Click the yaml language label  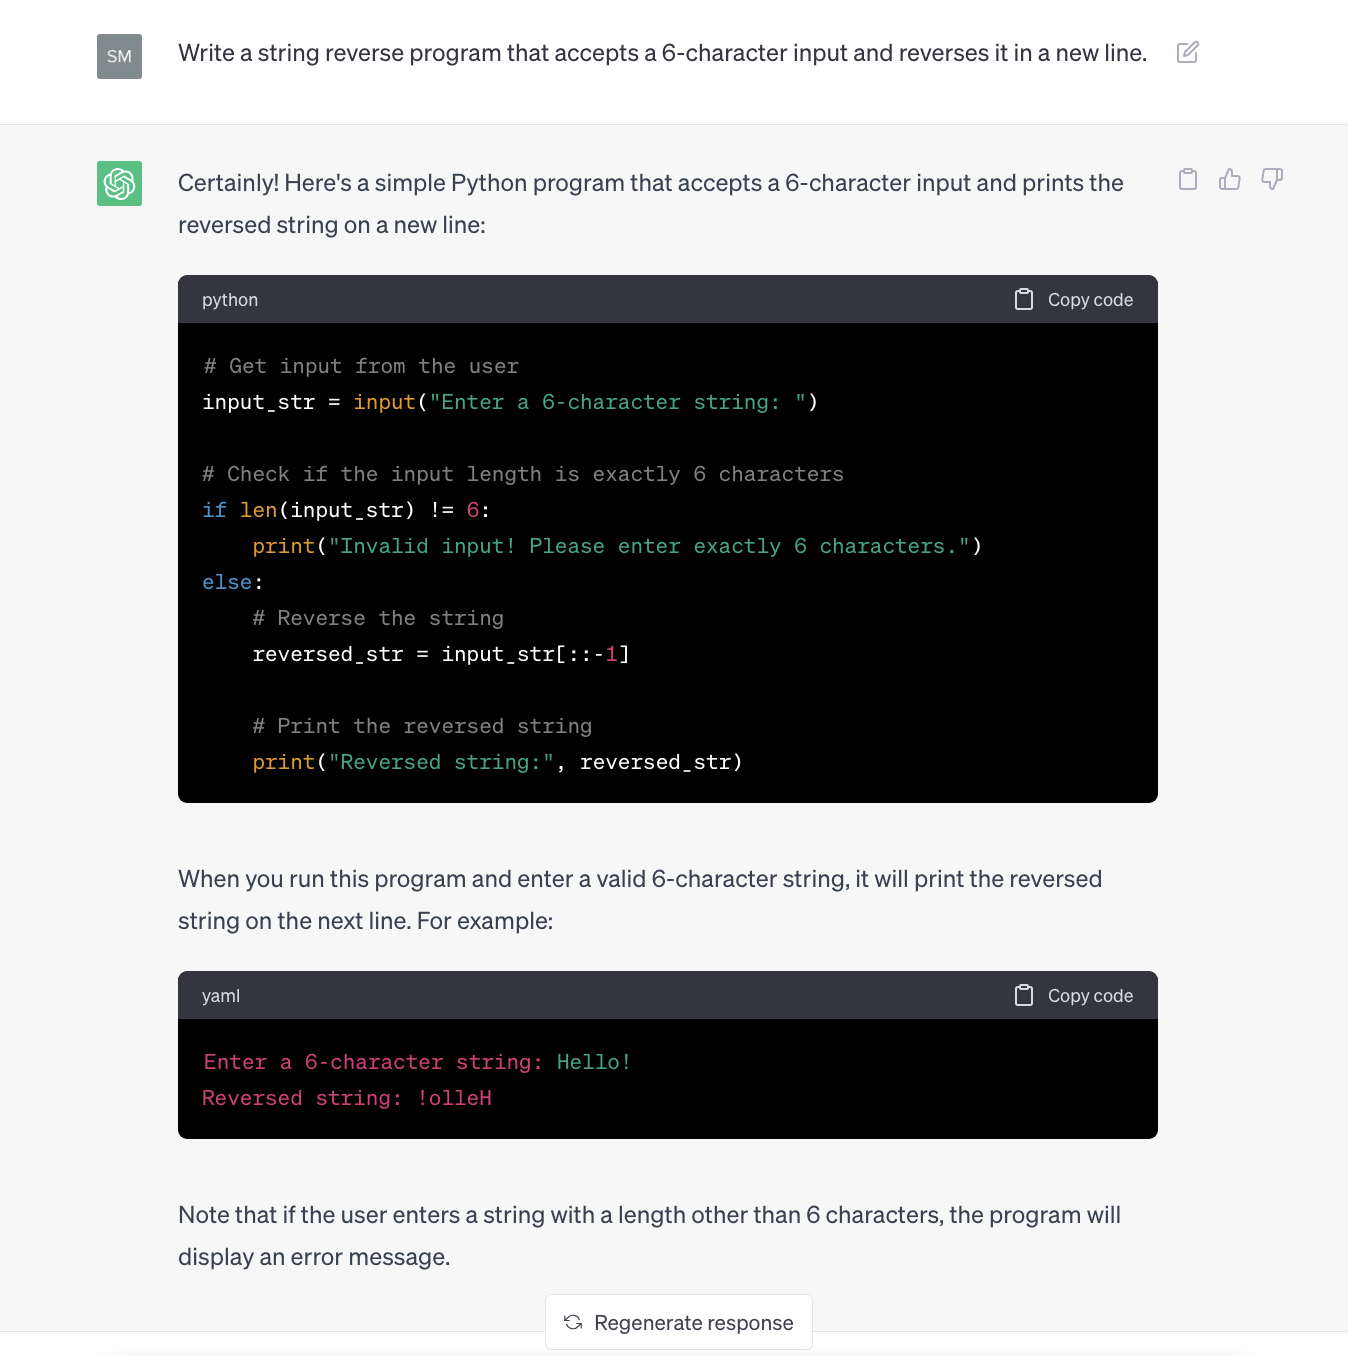[221, 996]
